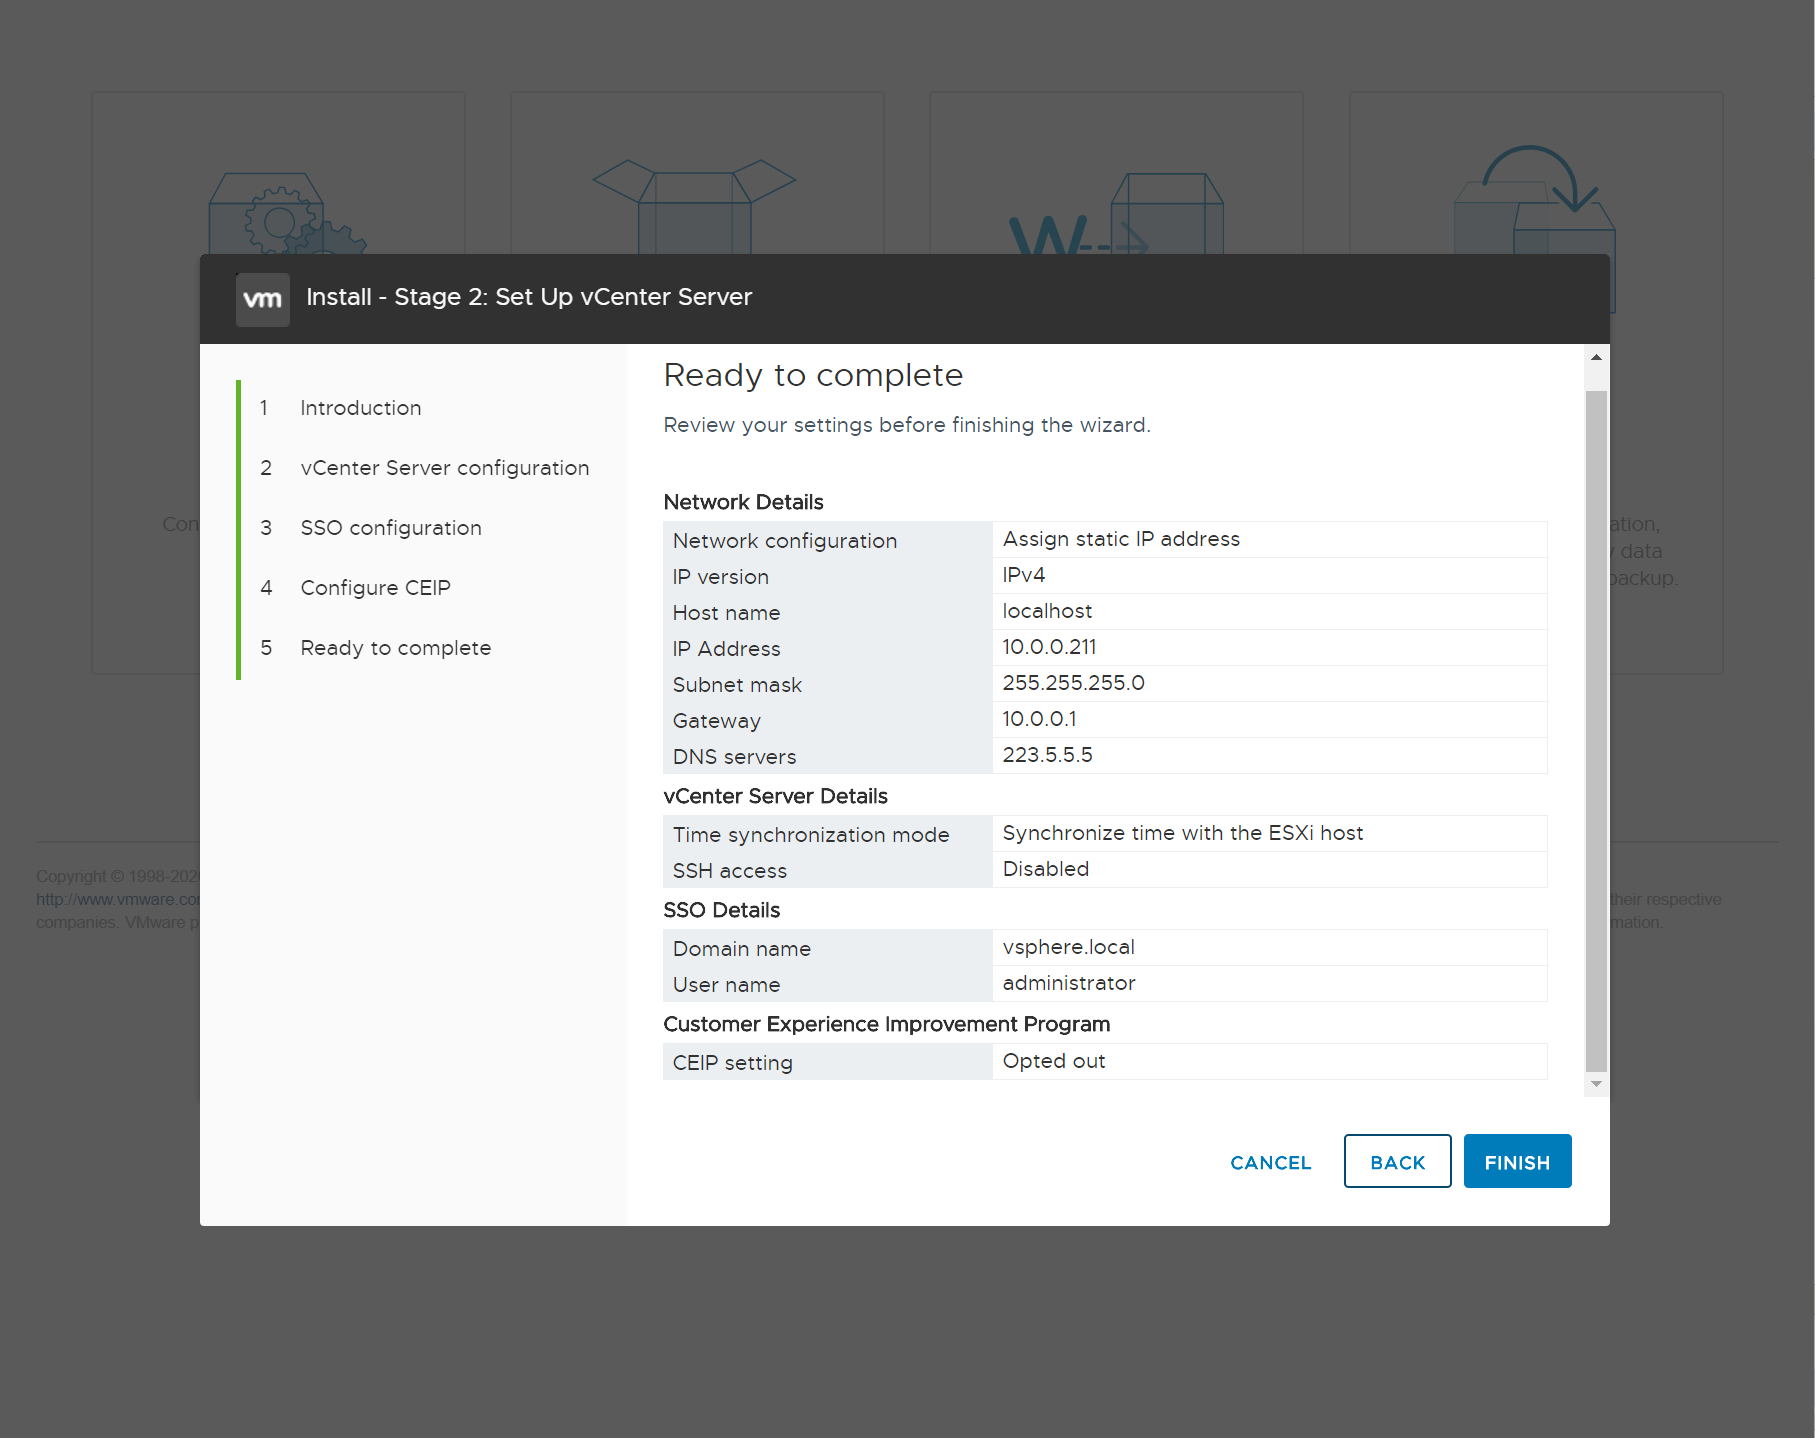Viewport: 1815px width, 1438px height.
Task: Click the Time synchronization mode label
Action: (811, 835)
